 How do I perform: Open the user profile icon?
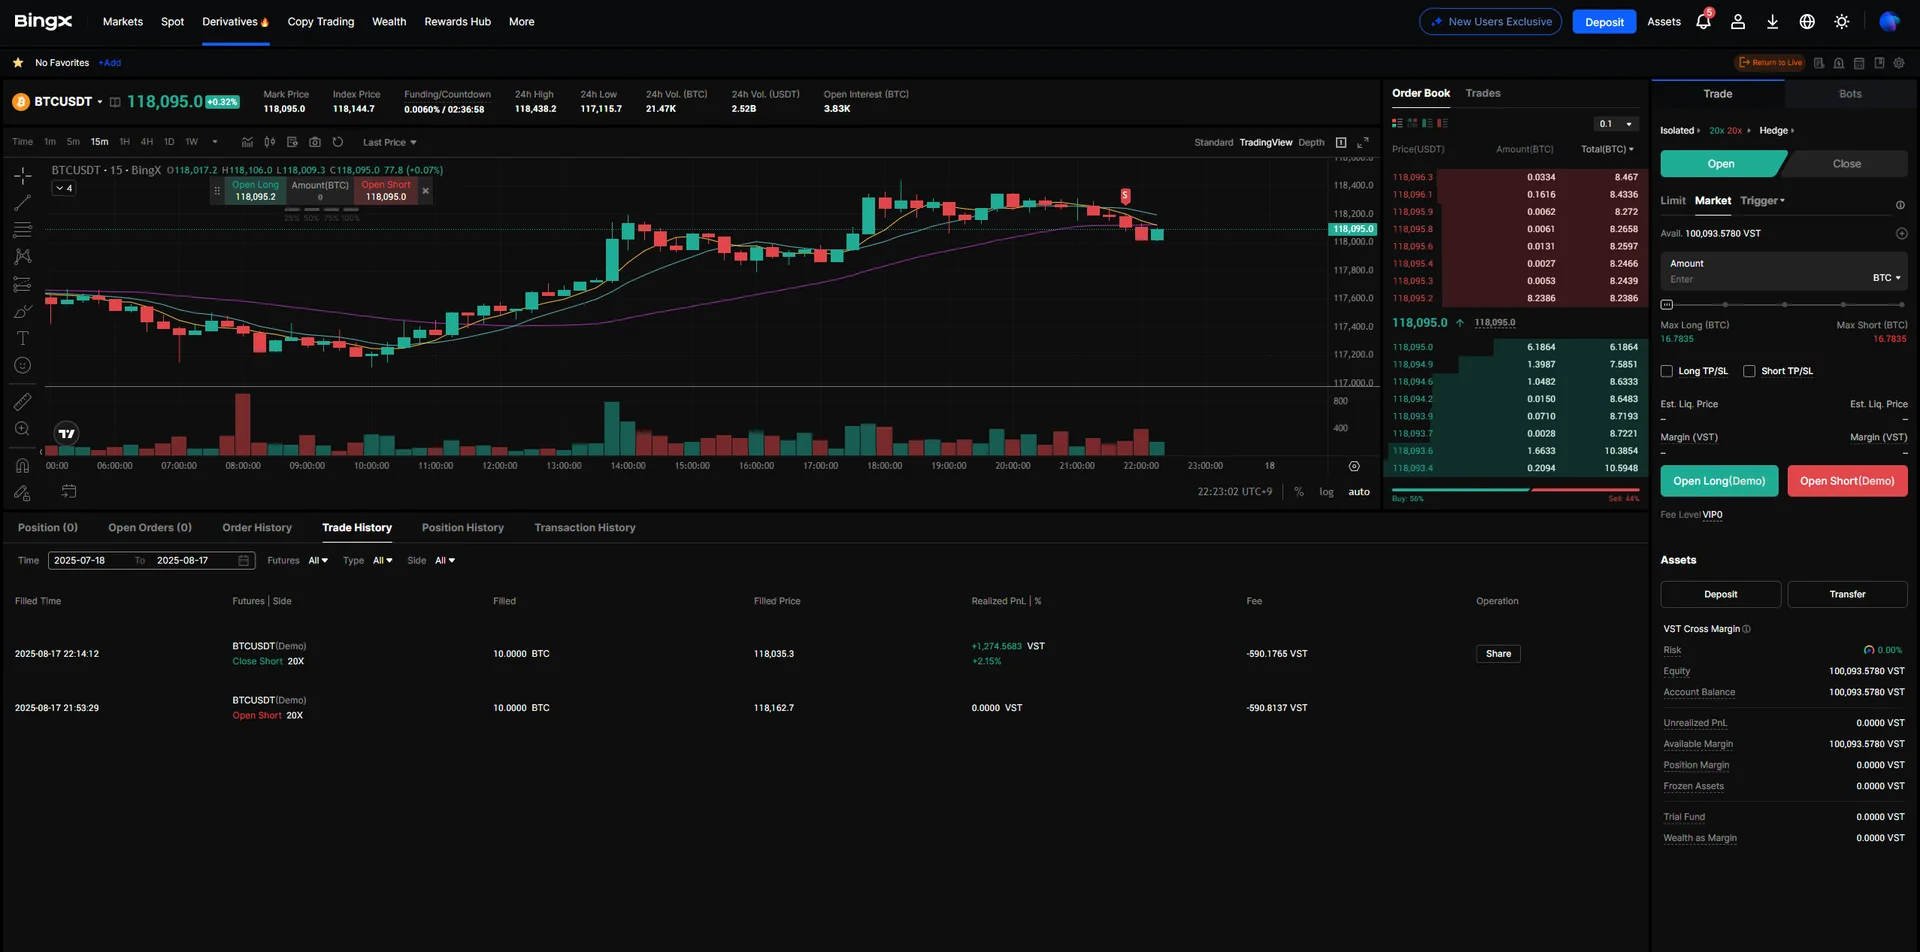point(1738,21)
